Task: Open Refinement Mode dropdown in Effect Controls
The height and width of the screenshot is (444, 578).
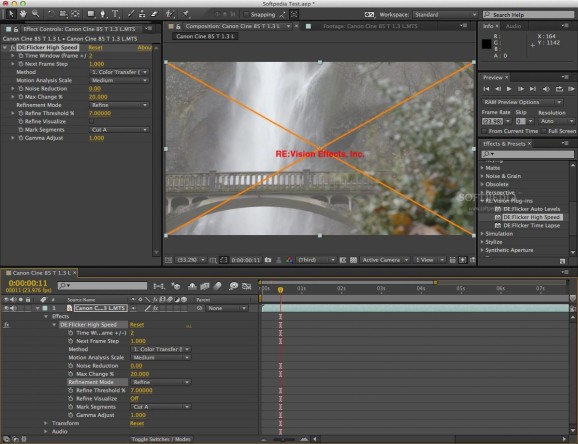Action: point(119,105)
